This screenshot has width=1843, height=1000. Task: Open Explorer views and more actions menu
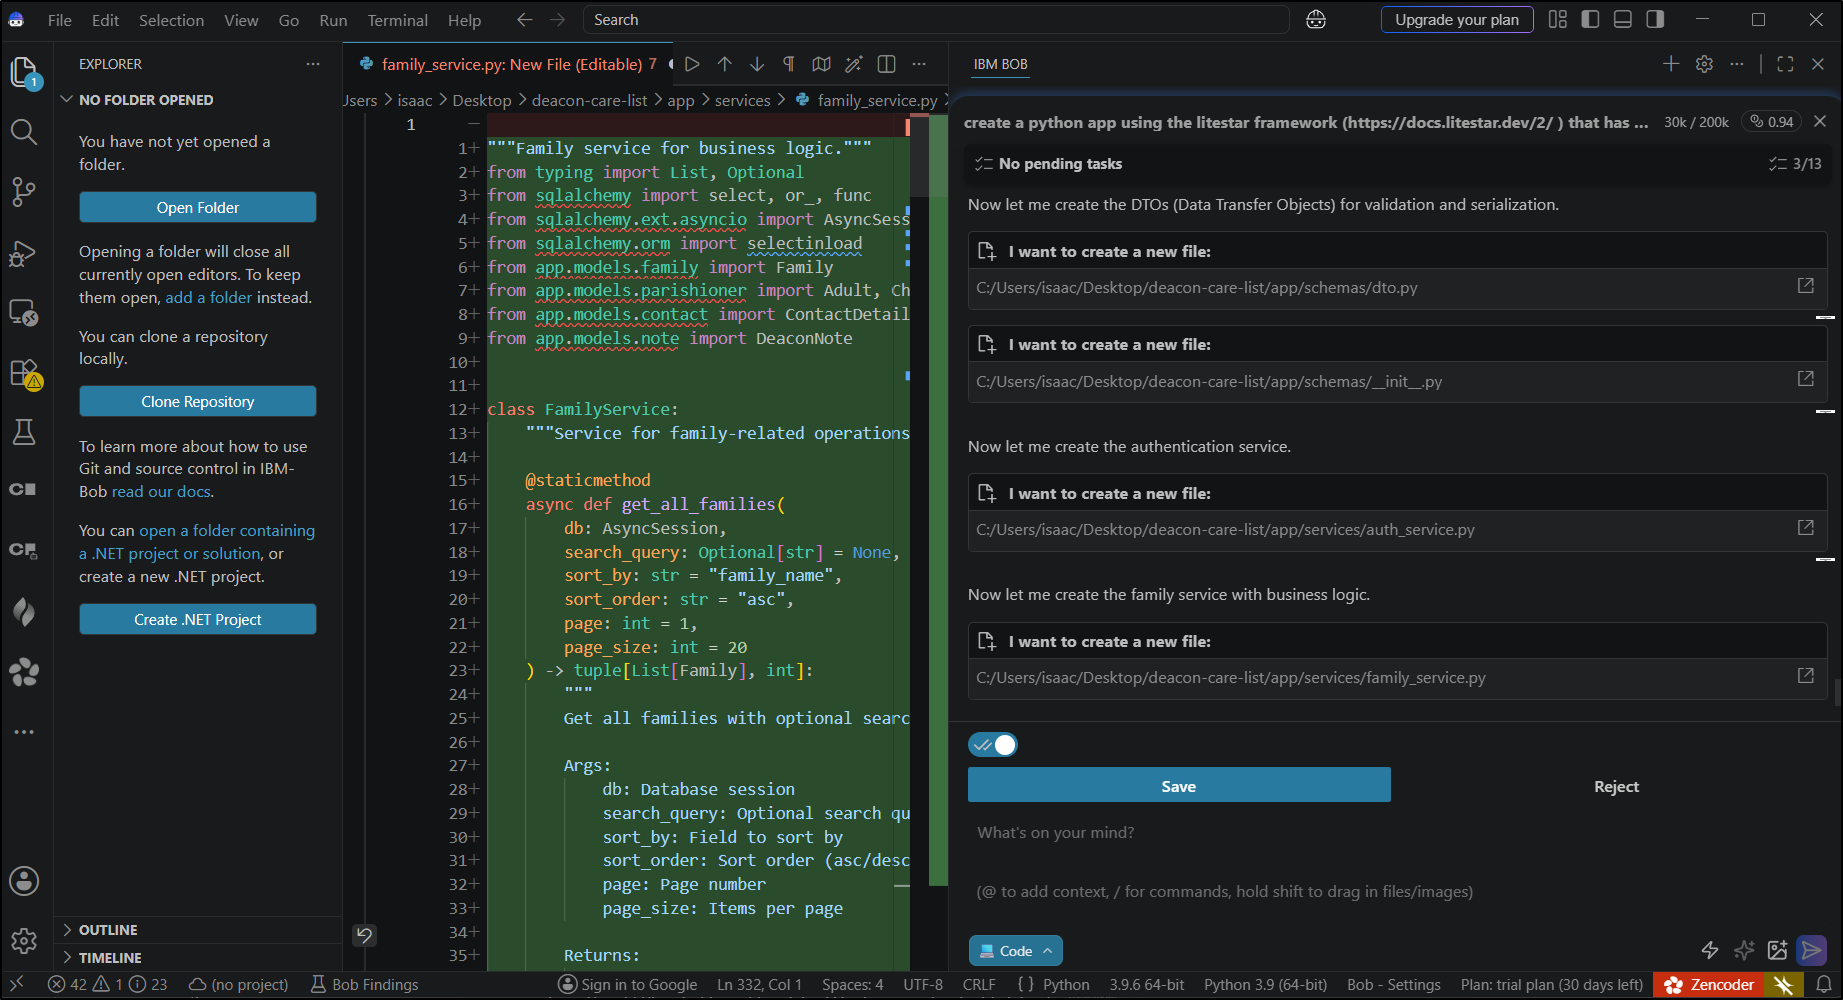[313, 64]
